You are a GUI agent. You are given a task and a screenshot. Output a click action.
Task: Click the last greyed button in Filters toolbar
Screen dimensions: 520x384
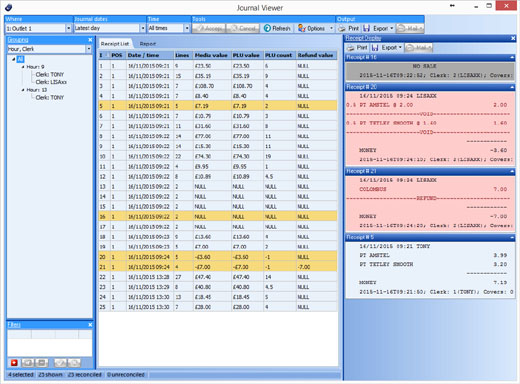click(74, 363)
